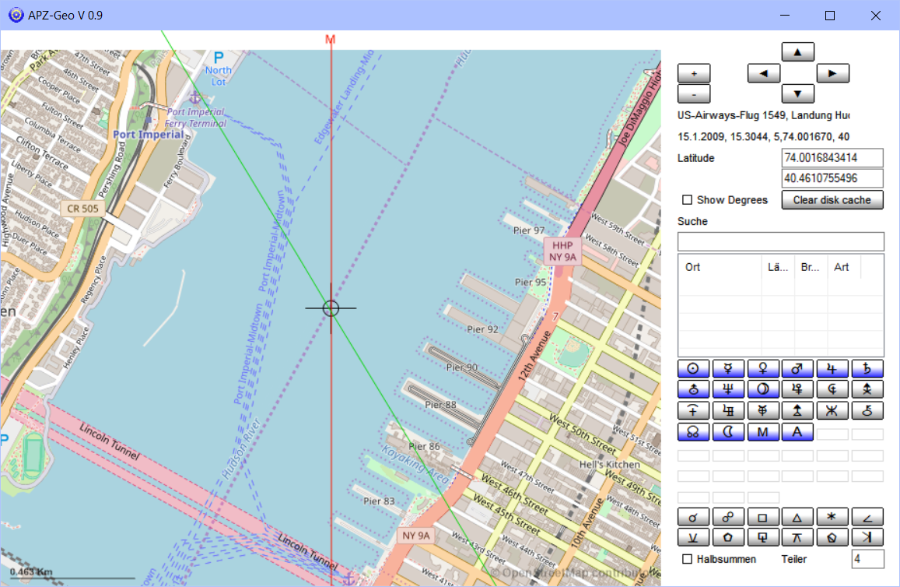Click the HHP NY 9A road shield
This screenshot has height=587, width=900.
click(562, 251)
